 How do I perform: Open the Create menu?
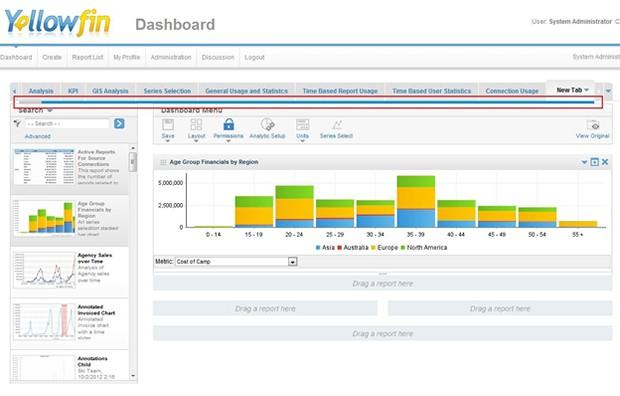click(52, 57)
